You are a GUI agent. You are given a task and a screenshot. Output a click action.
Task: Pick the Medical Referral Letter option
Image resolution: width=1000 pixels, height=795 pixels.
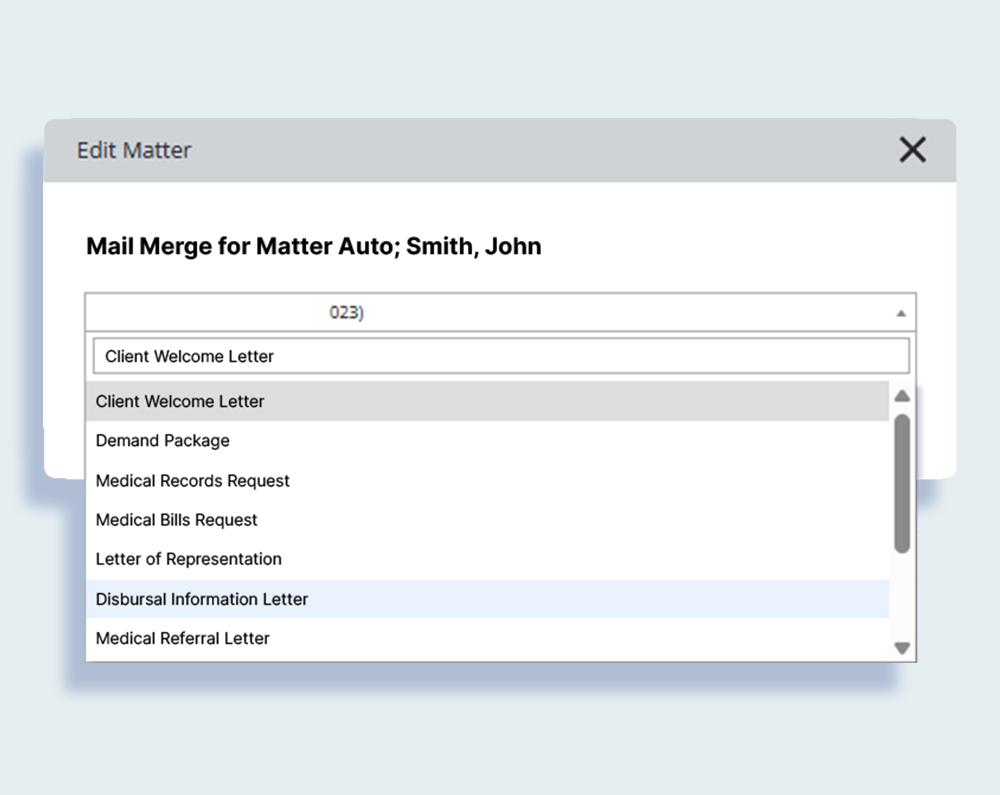pos(182,638)
